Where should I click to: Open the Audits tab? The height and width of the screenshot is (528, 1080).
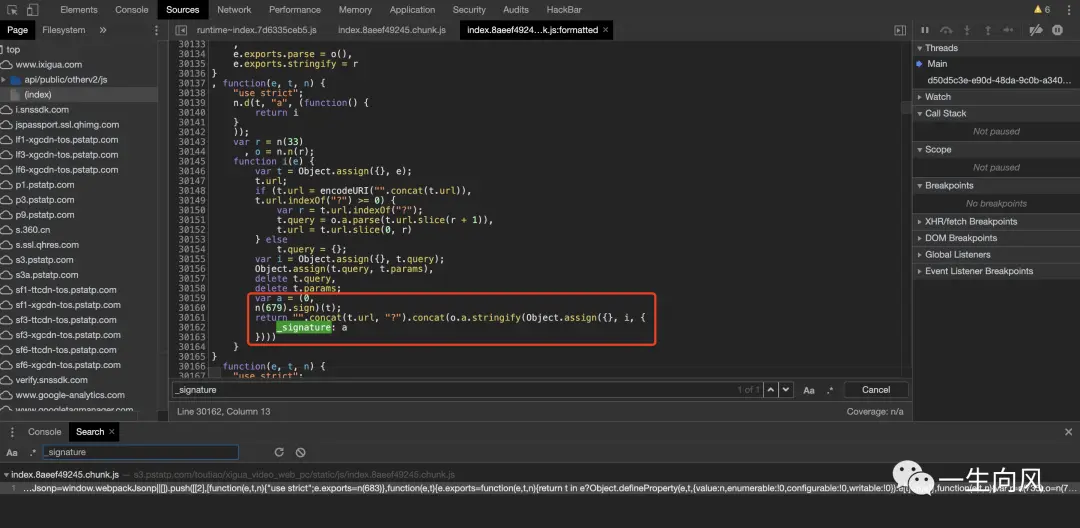point(516,10)
